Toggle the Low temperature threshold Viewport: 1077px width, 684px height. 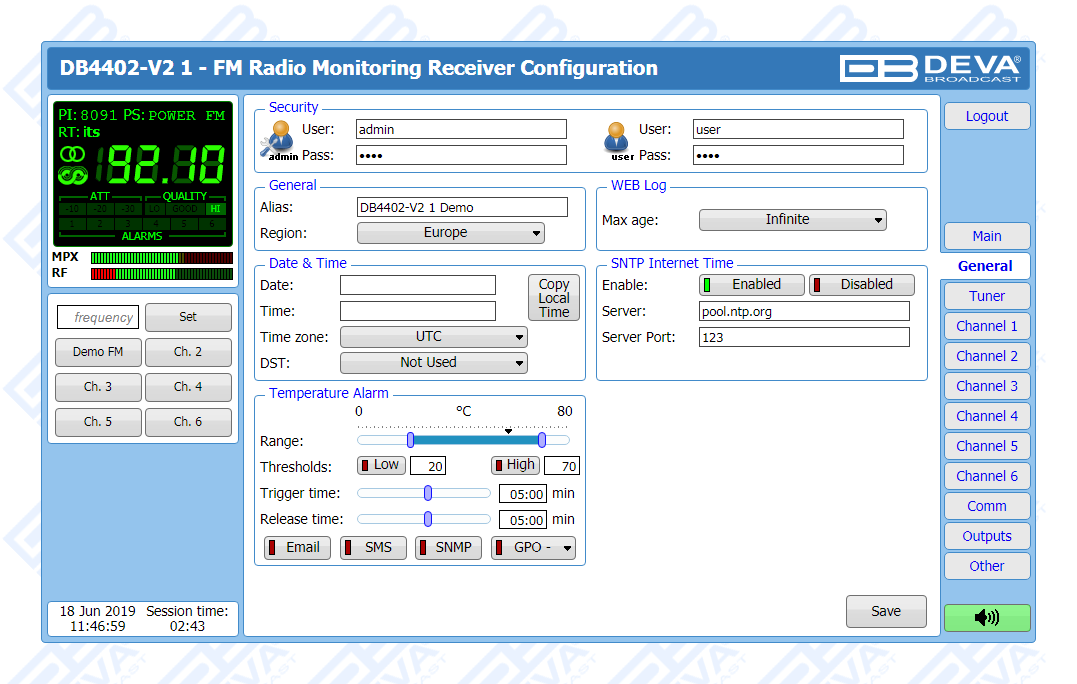(x=380, y=465)
